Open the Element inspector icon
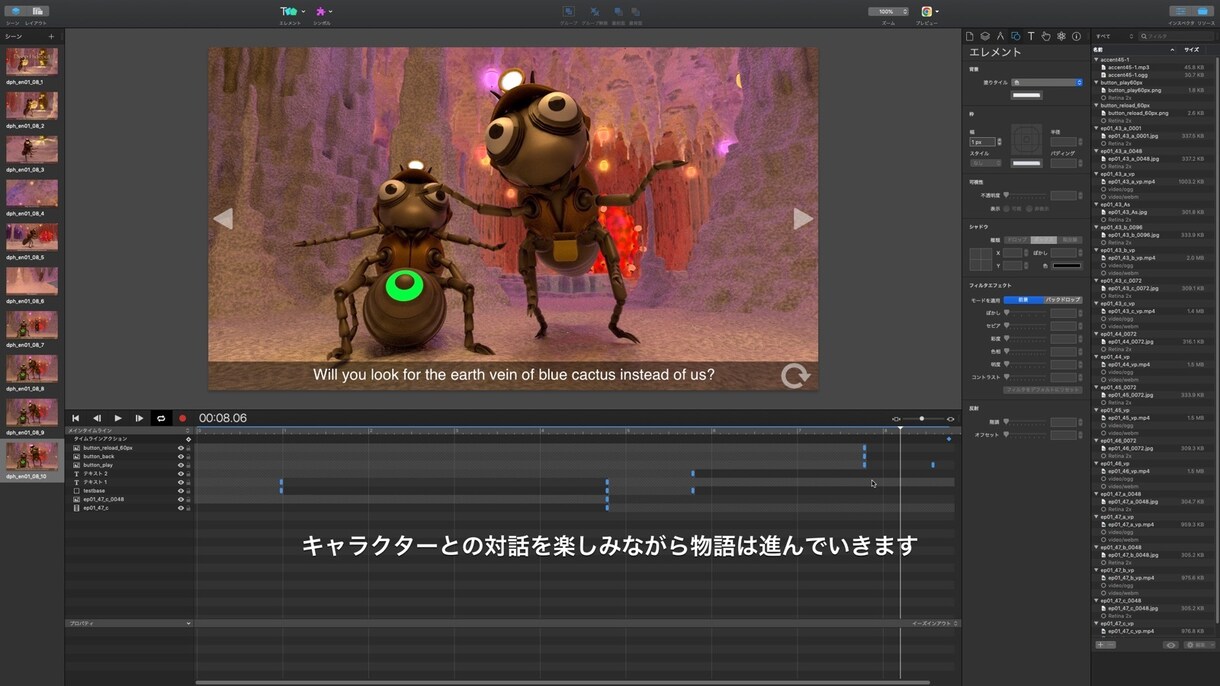Screen dimensions: 1220x686 coord(1015,36)
